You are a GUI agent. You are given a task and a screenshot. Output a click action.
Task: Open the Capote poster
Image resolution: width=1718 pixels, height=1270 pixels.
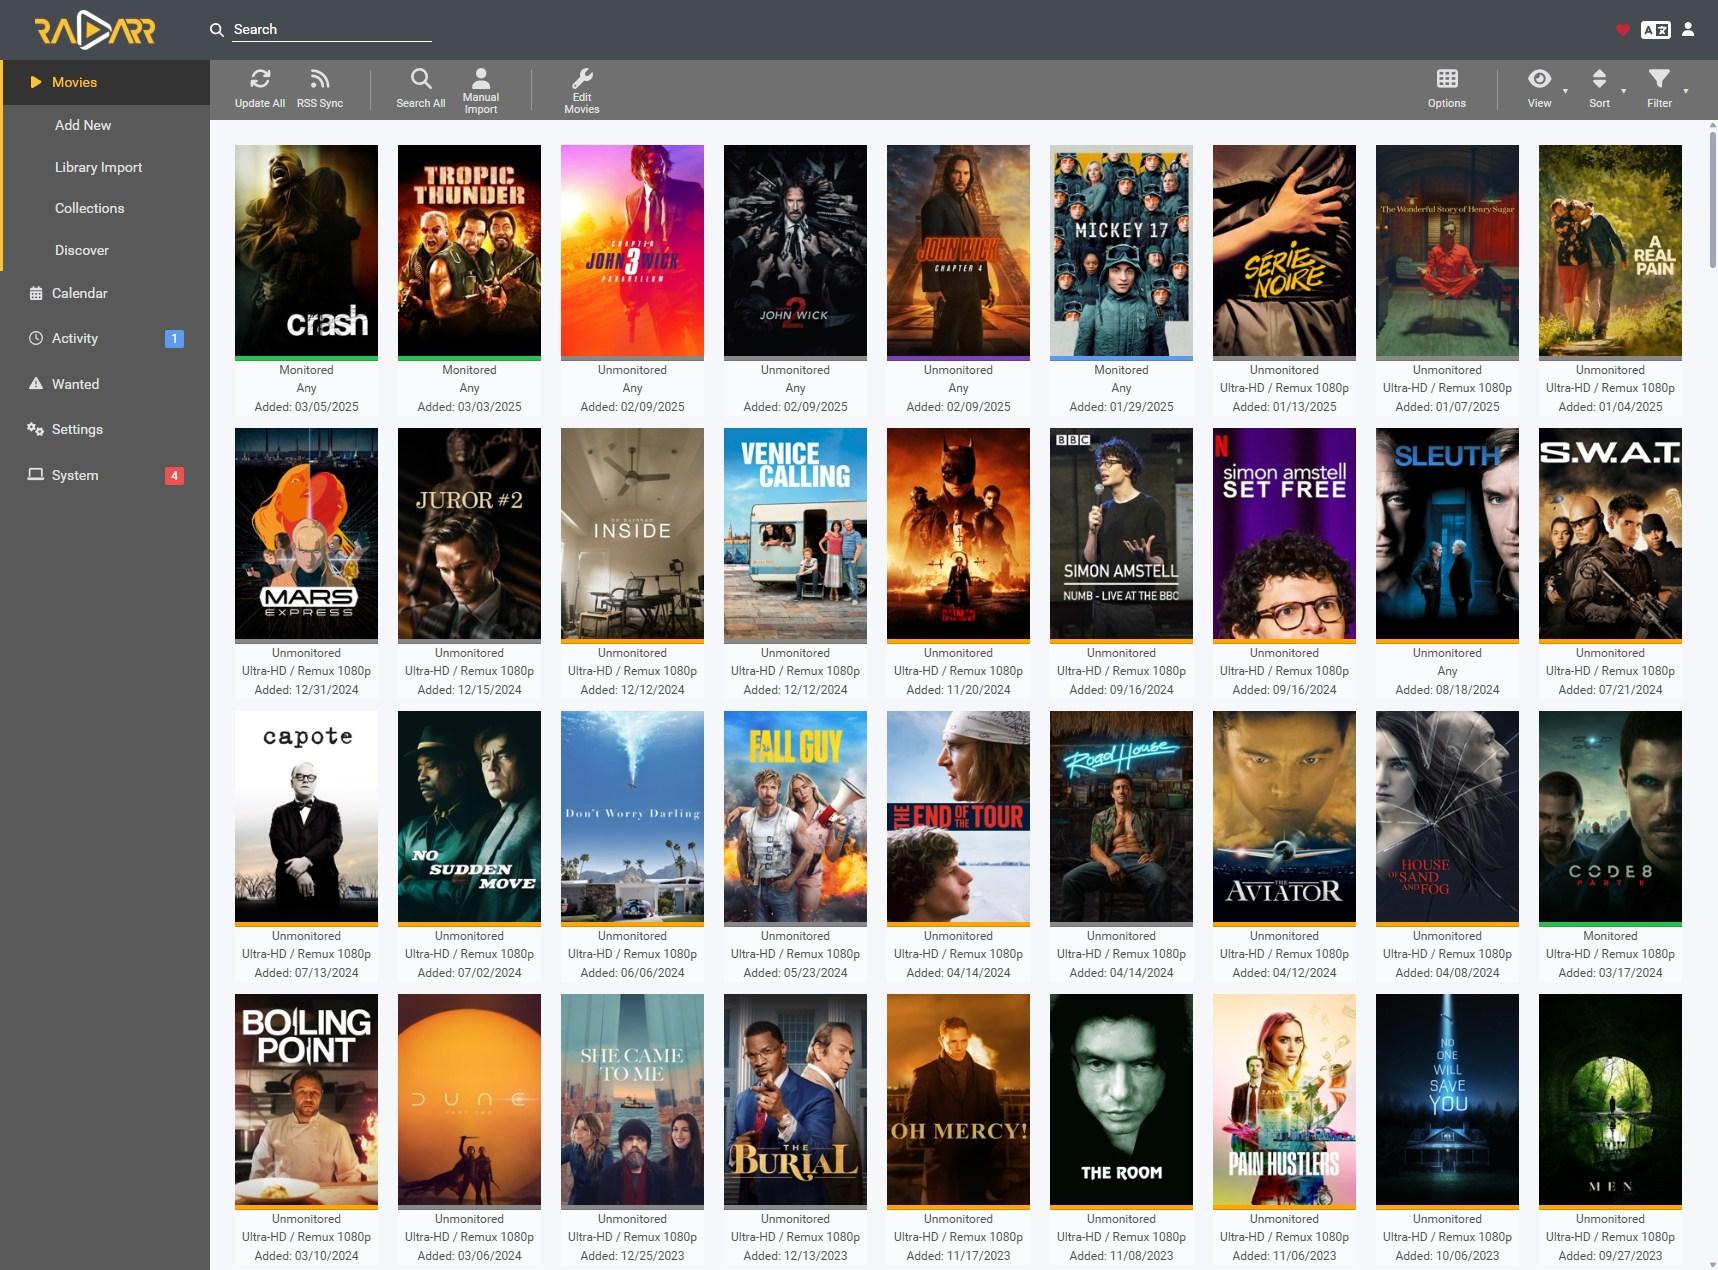pos(306,817)
